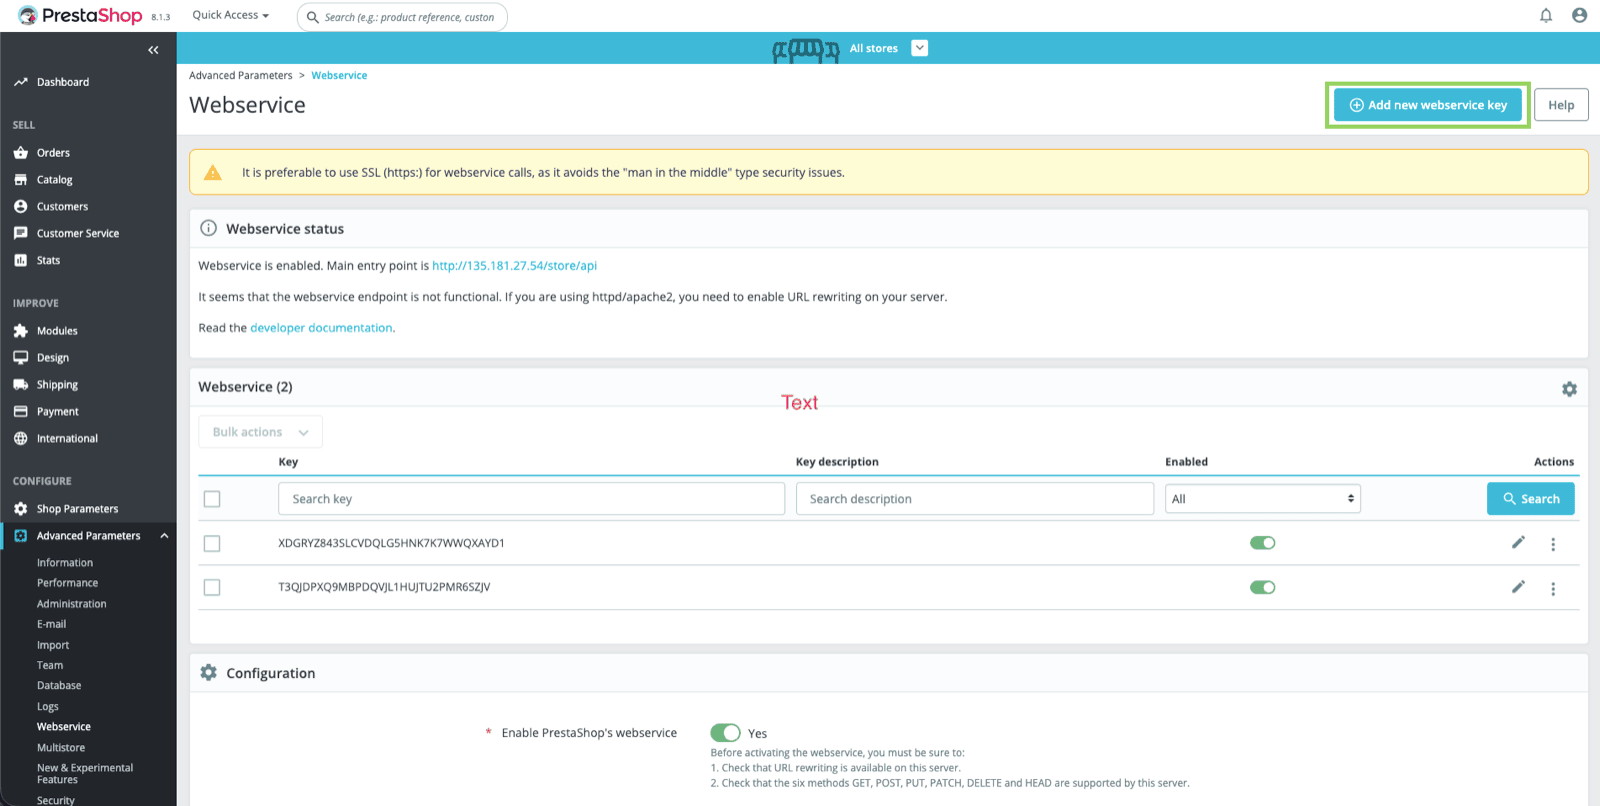Collapse the sidebar with double-chevron icon

coord(153,50)
